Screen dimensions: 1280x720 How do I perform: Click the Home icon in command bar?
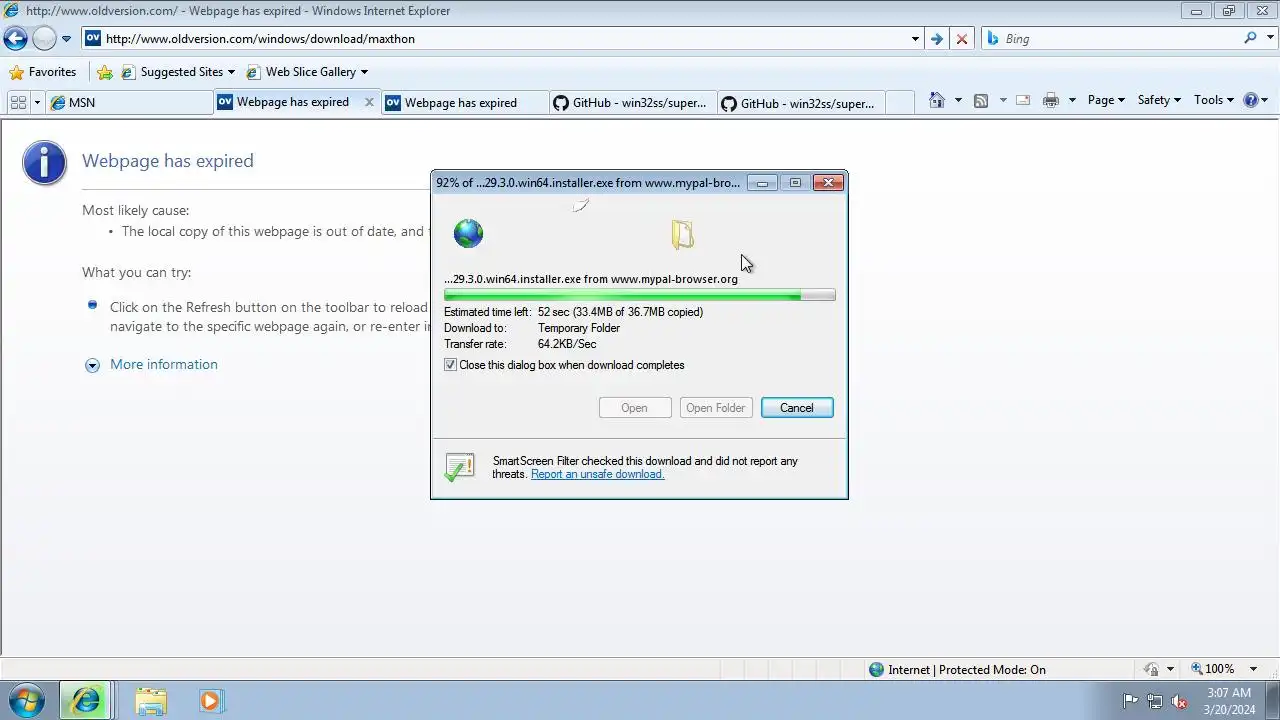point(937,100)
